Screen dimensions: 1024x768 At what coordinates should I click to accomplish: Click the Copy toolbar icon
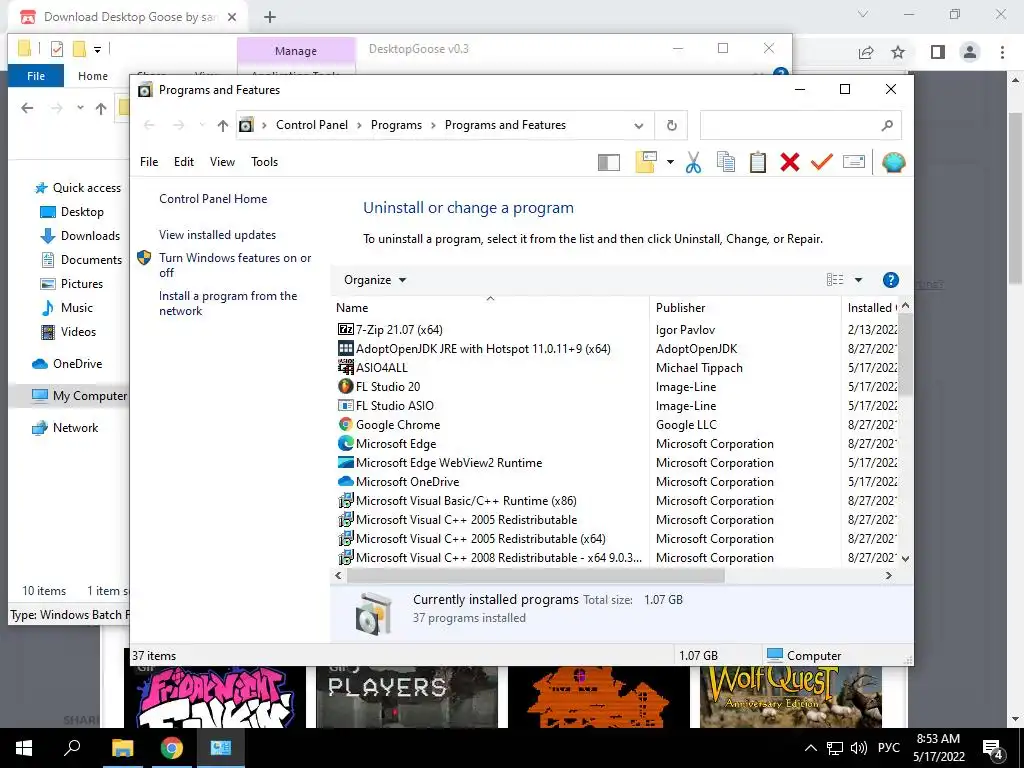tap(726, 162)
